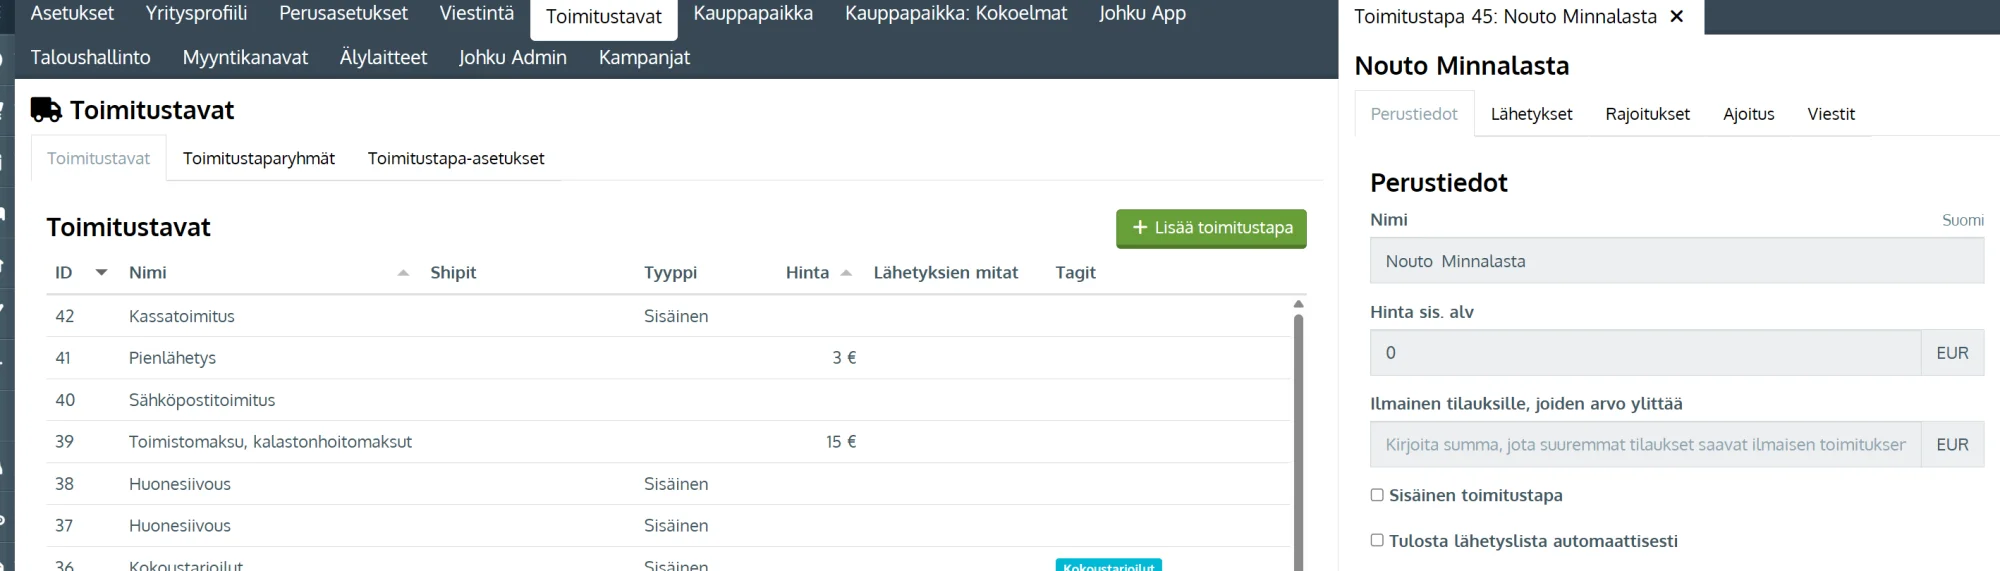Screen dimensions: 2000x571
Task: Click the Nimi input field
Action: pyautogui.click(x=1676, y=261)
